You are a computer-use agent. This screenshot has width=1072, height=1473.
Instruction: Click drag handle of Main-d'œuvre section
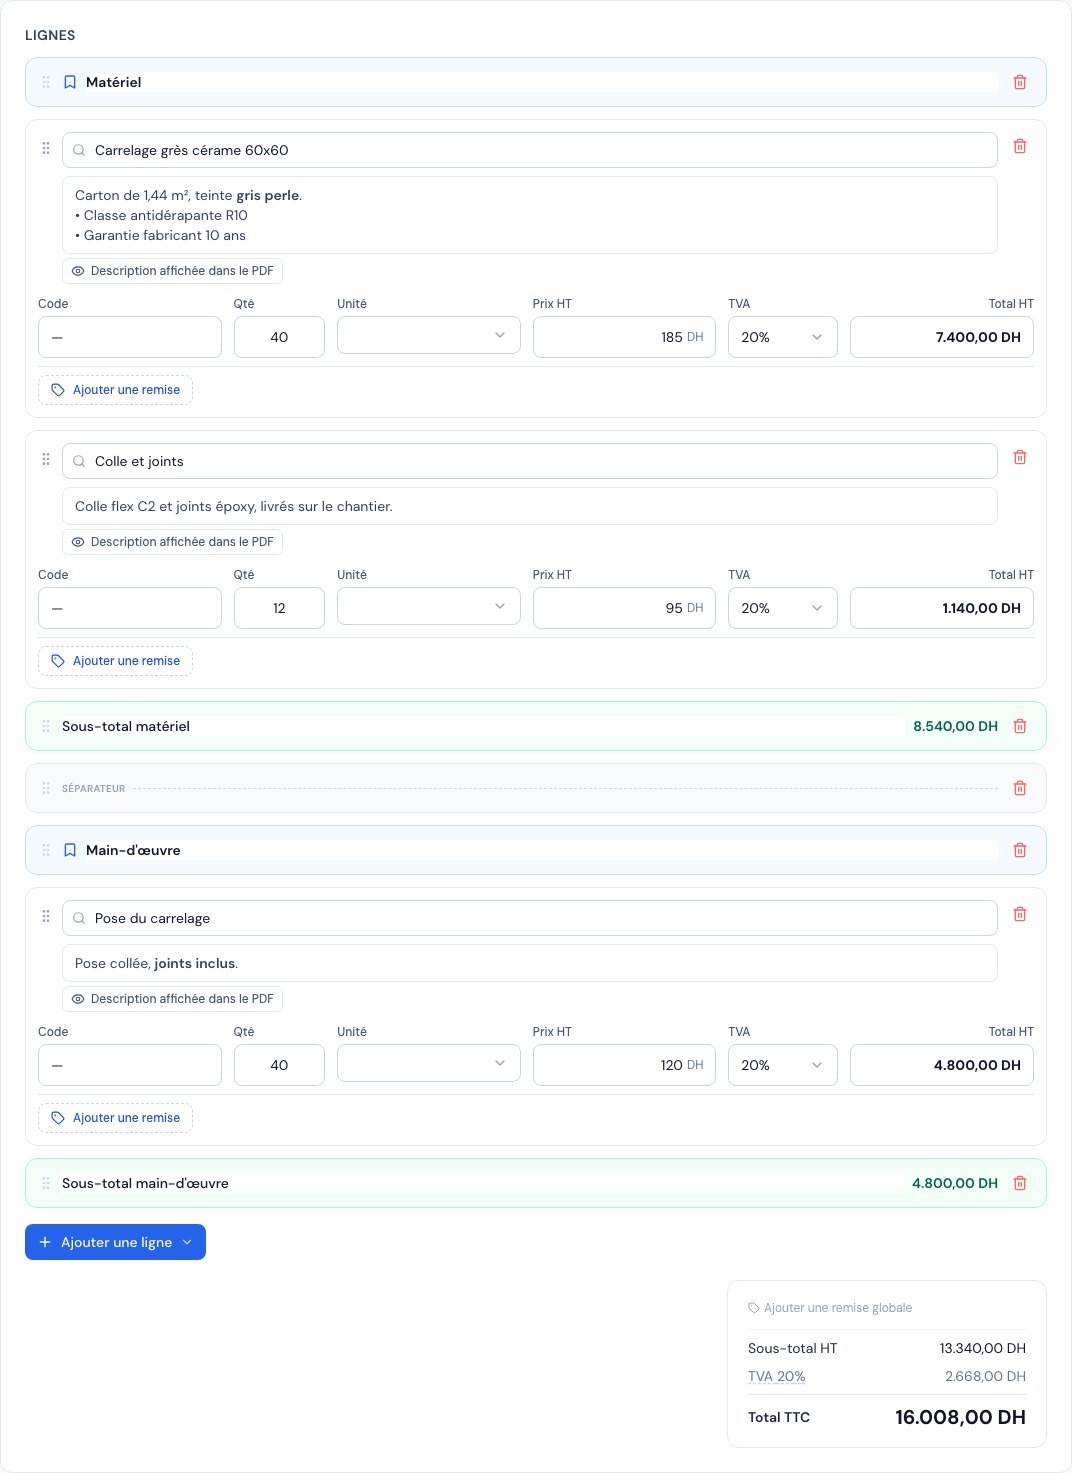point(46,850)
